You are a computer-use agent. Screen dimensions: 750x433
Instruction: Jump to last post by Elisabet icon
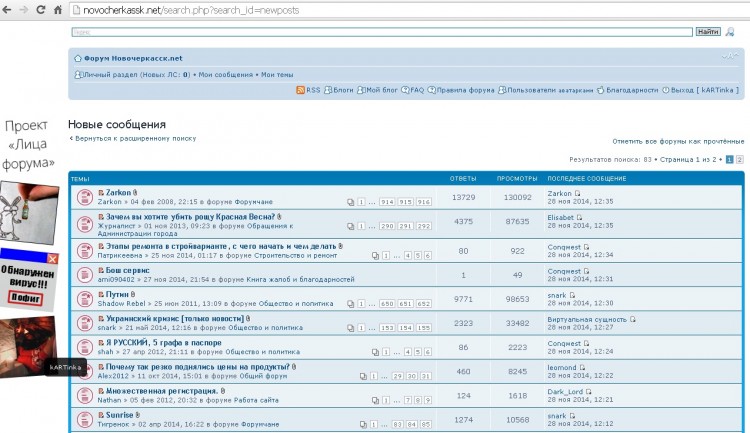click(579, 217)
